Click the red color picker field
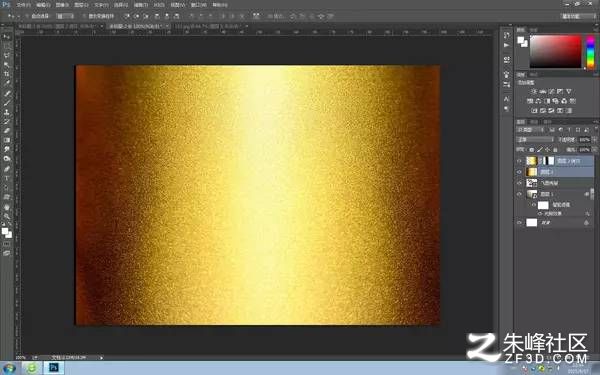The image size is (600, 375). click(x=555, y=51)
